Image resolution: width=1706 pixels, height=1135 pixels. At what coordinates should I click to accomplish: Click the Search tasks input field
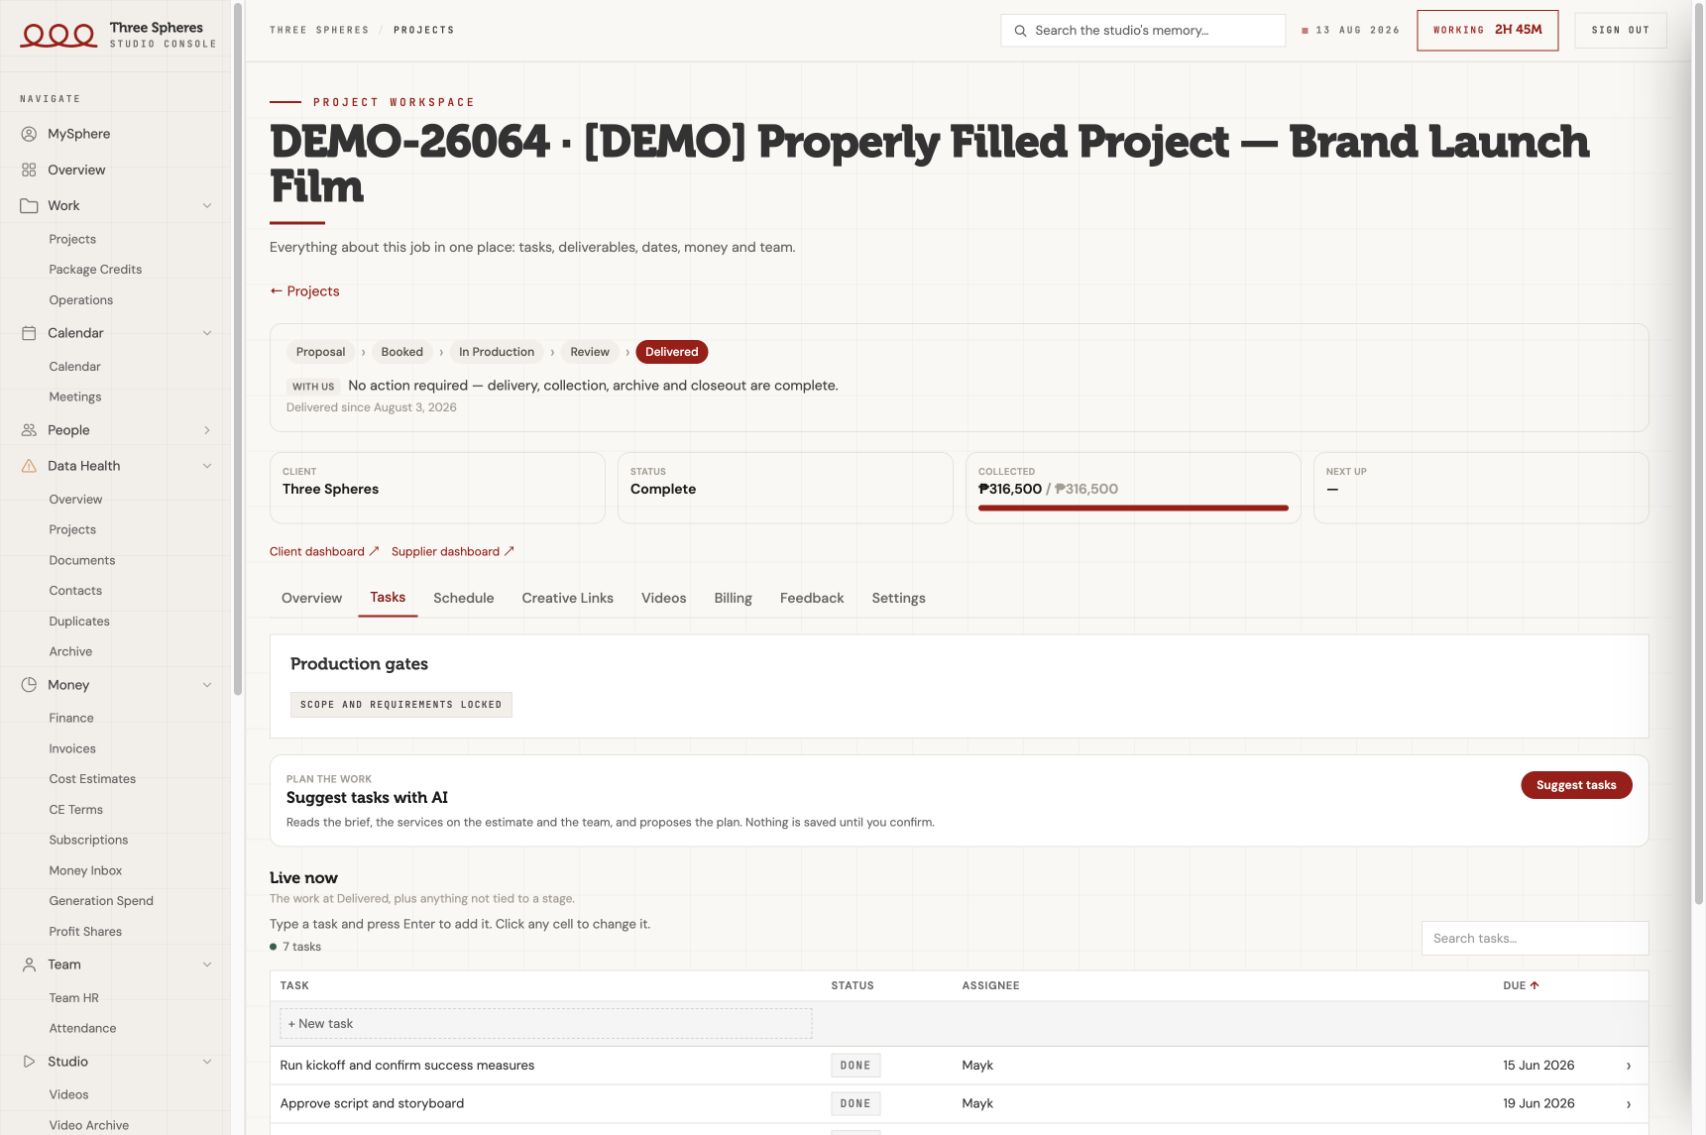click(x=1534, y=938)
